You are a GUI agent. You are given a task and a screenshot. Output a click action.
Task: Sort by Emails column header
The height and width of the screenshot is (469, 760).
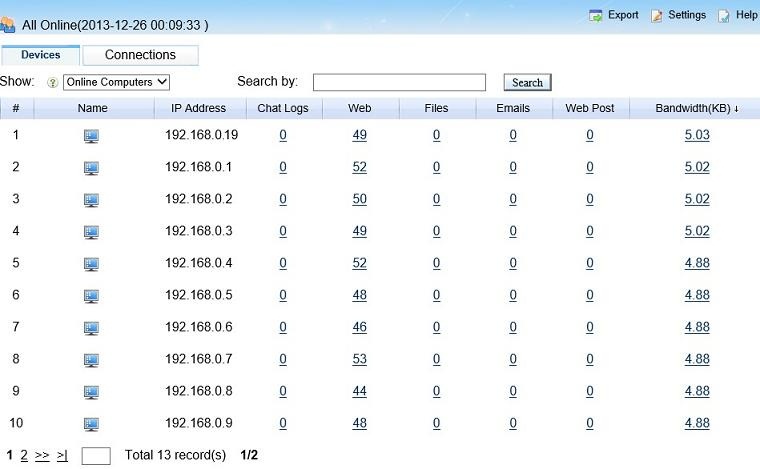pos(513,108)
